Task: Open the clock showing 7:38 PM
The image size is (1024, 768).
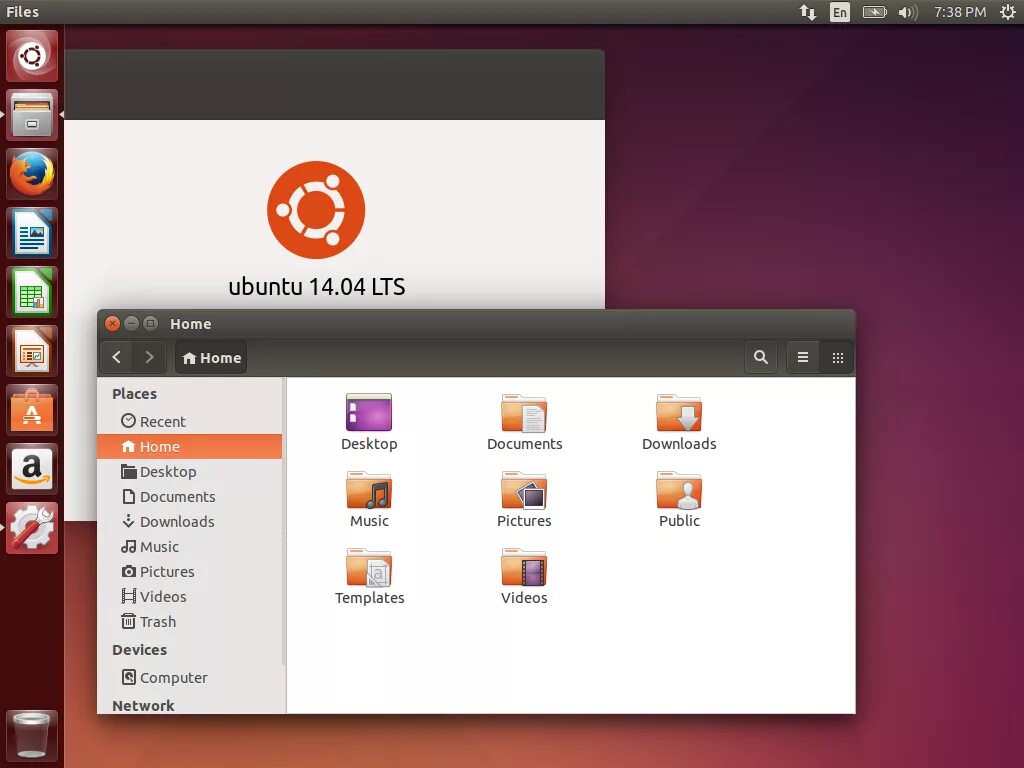Action: click(x=959, y=12)
